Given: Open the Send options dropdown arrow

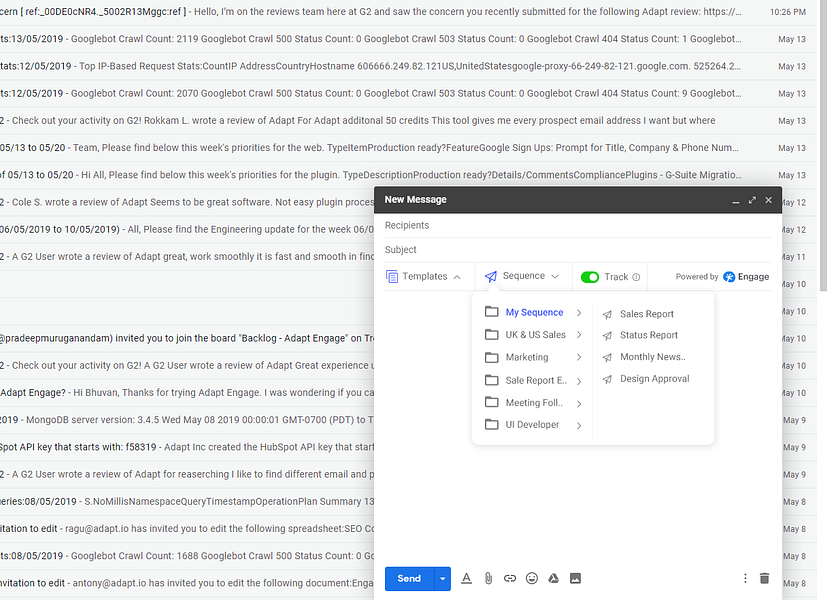Looking at the screenshot, I should point(443,579).
